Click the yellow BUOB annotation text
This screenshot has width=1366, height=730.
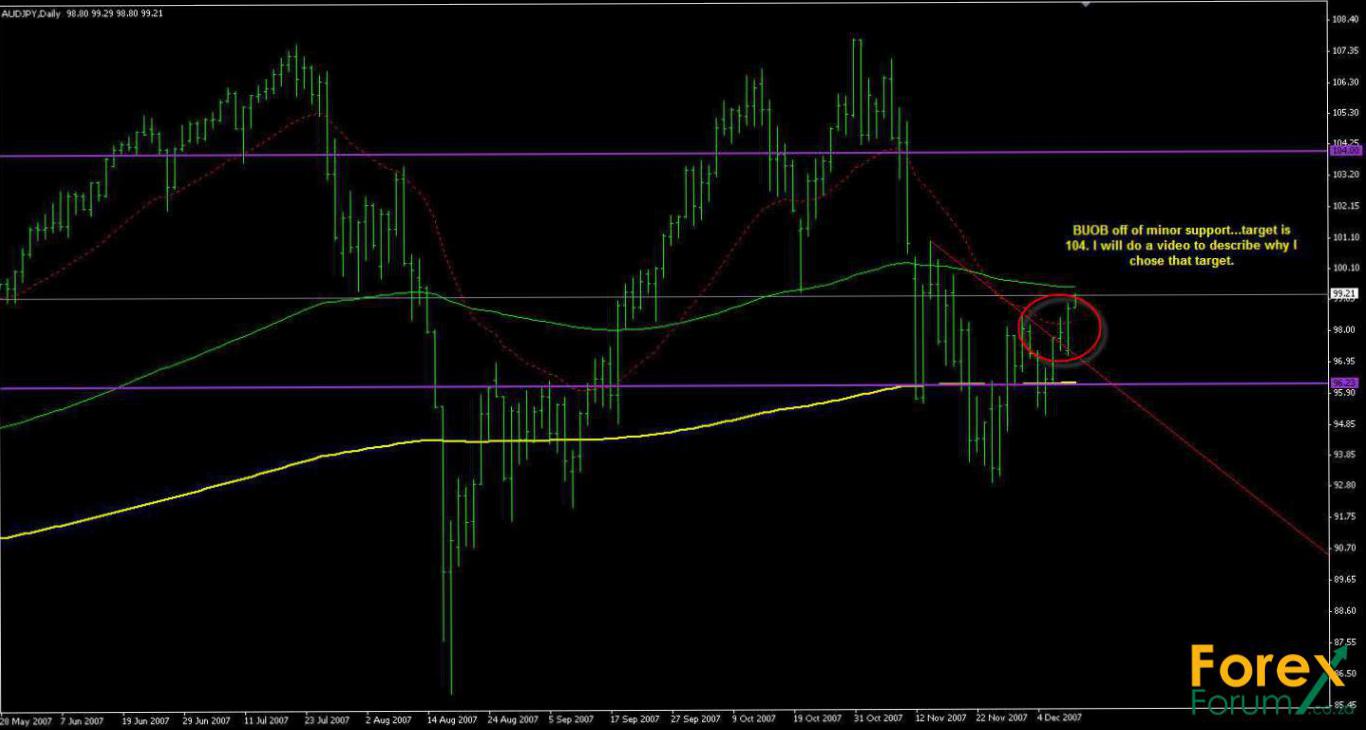click(x=1182, y=245)
